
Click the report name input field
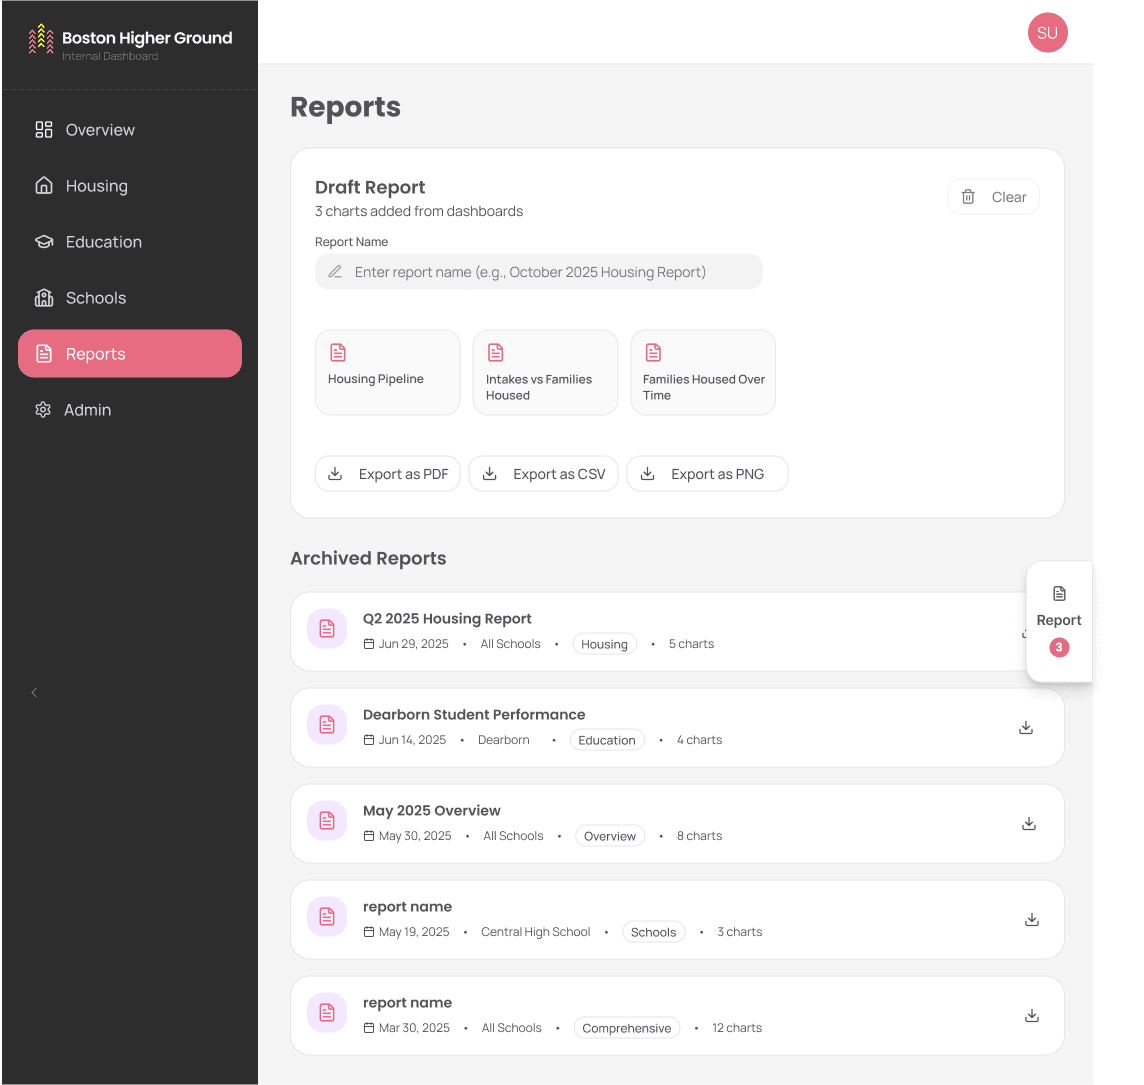[x=540, y=272]
